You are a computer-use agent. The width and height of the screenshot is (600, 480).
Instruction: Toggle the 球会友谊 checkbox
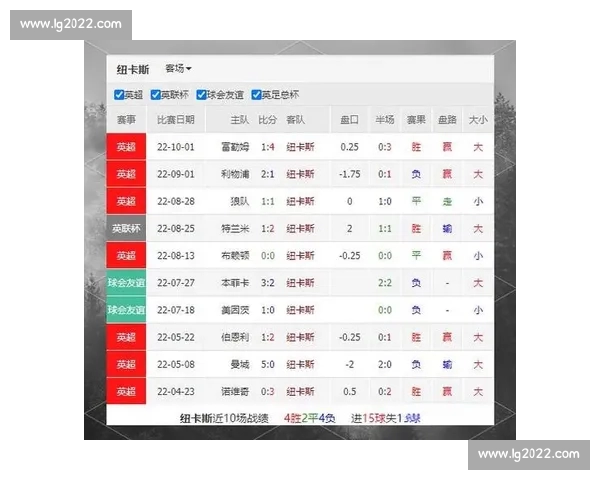201,95
